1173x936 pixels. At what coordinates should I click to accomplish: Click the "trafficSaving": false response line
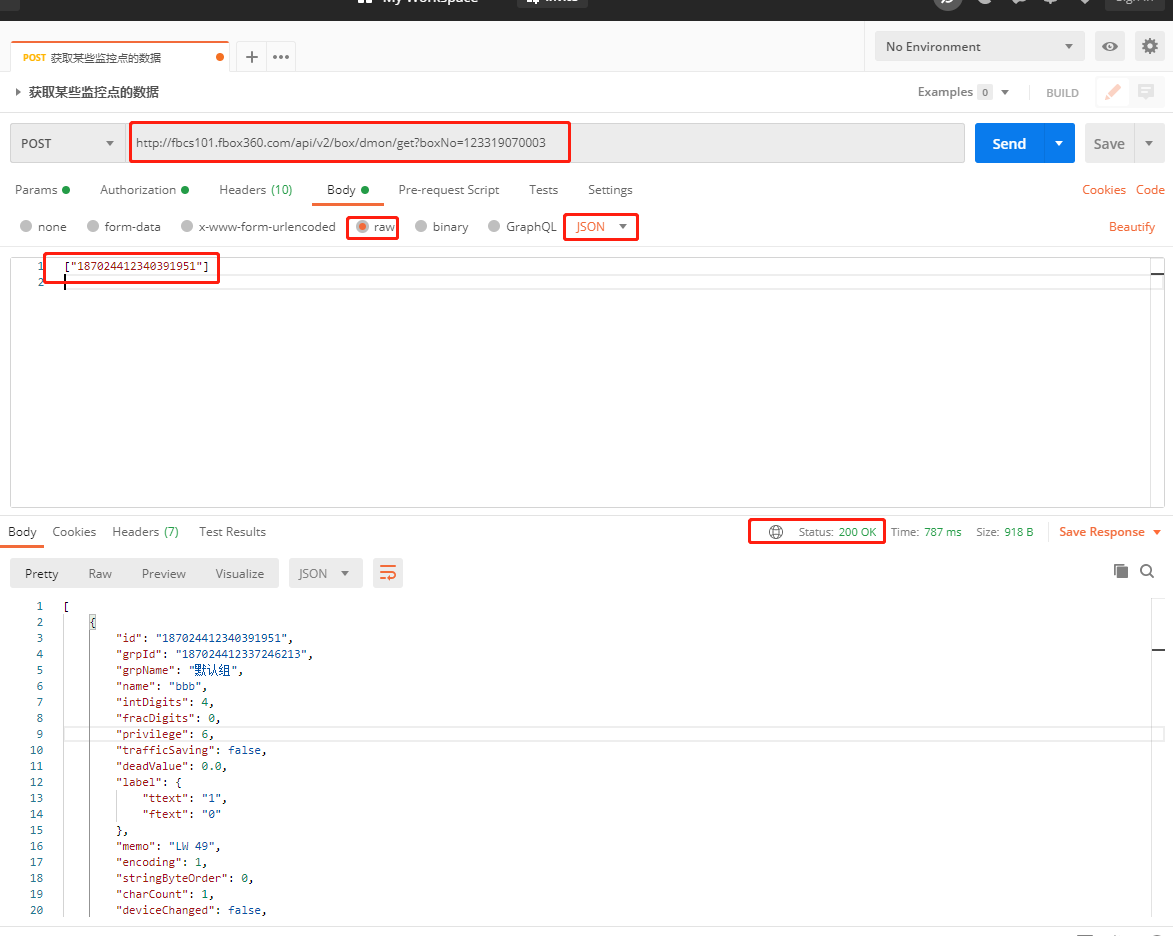(x=192, y=750)
